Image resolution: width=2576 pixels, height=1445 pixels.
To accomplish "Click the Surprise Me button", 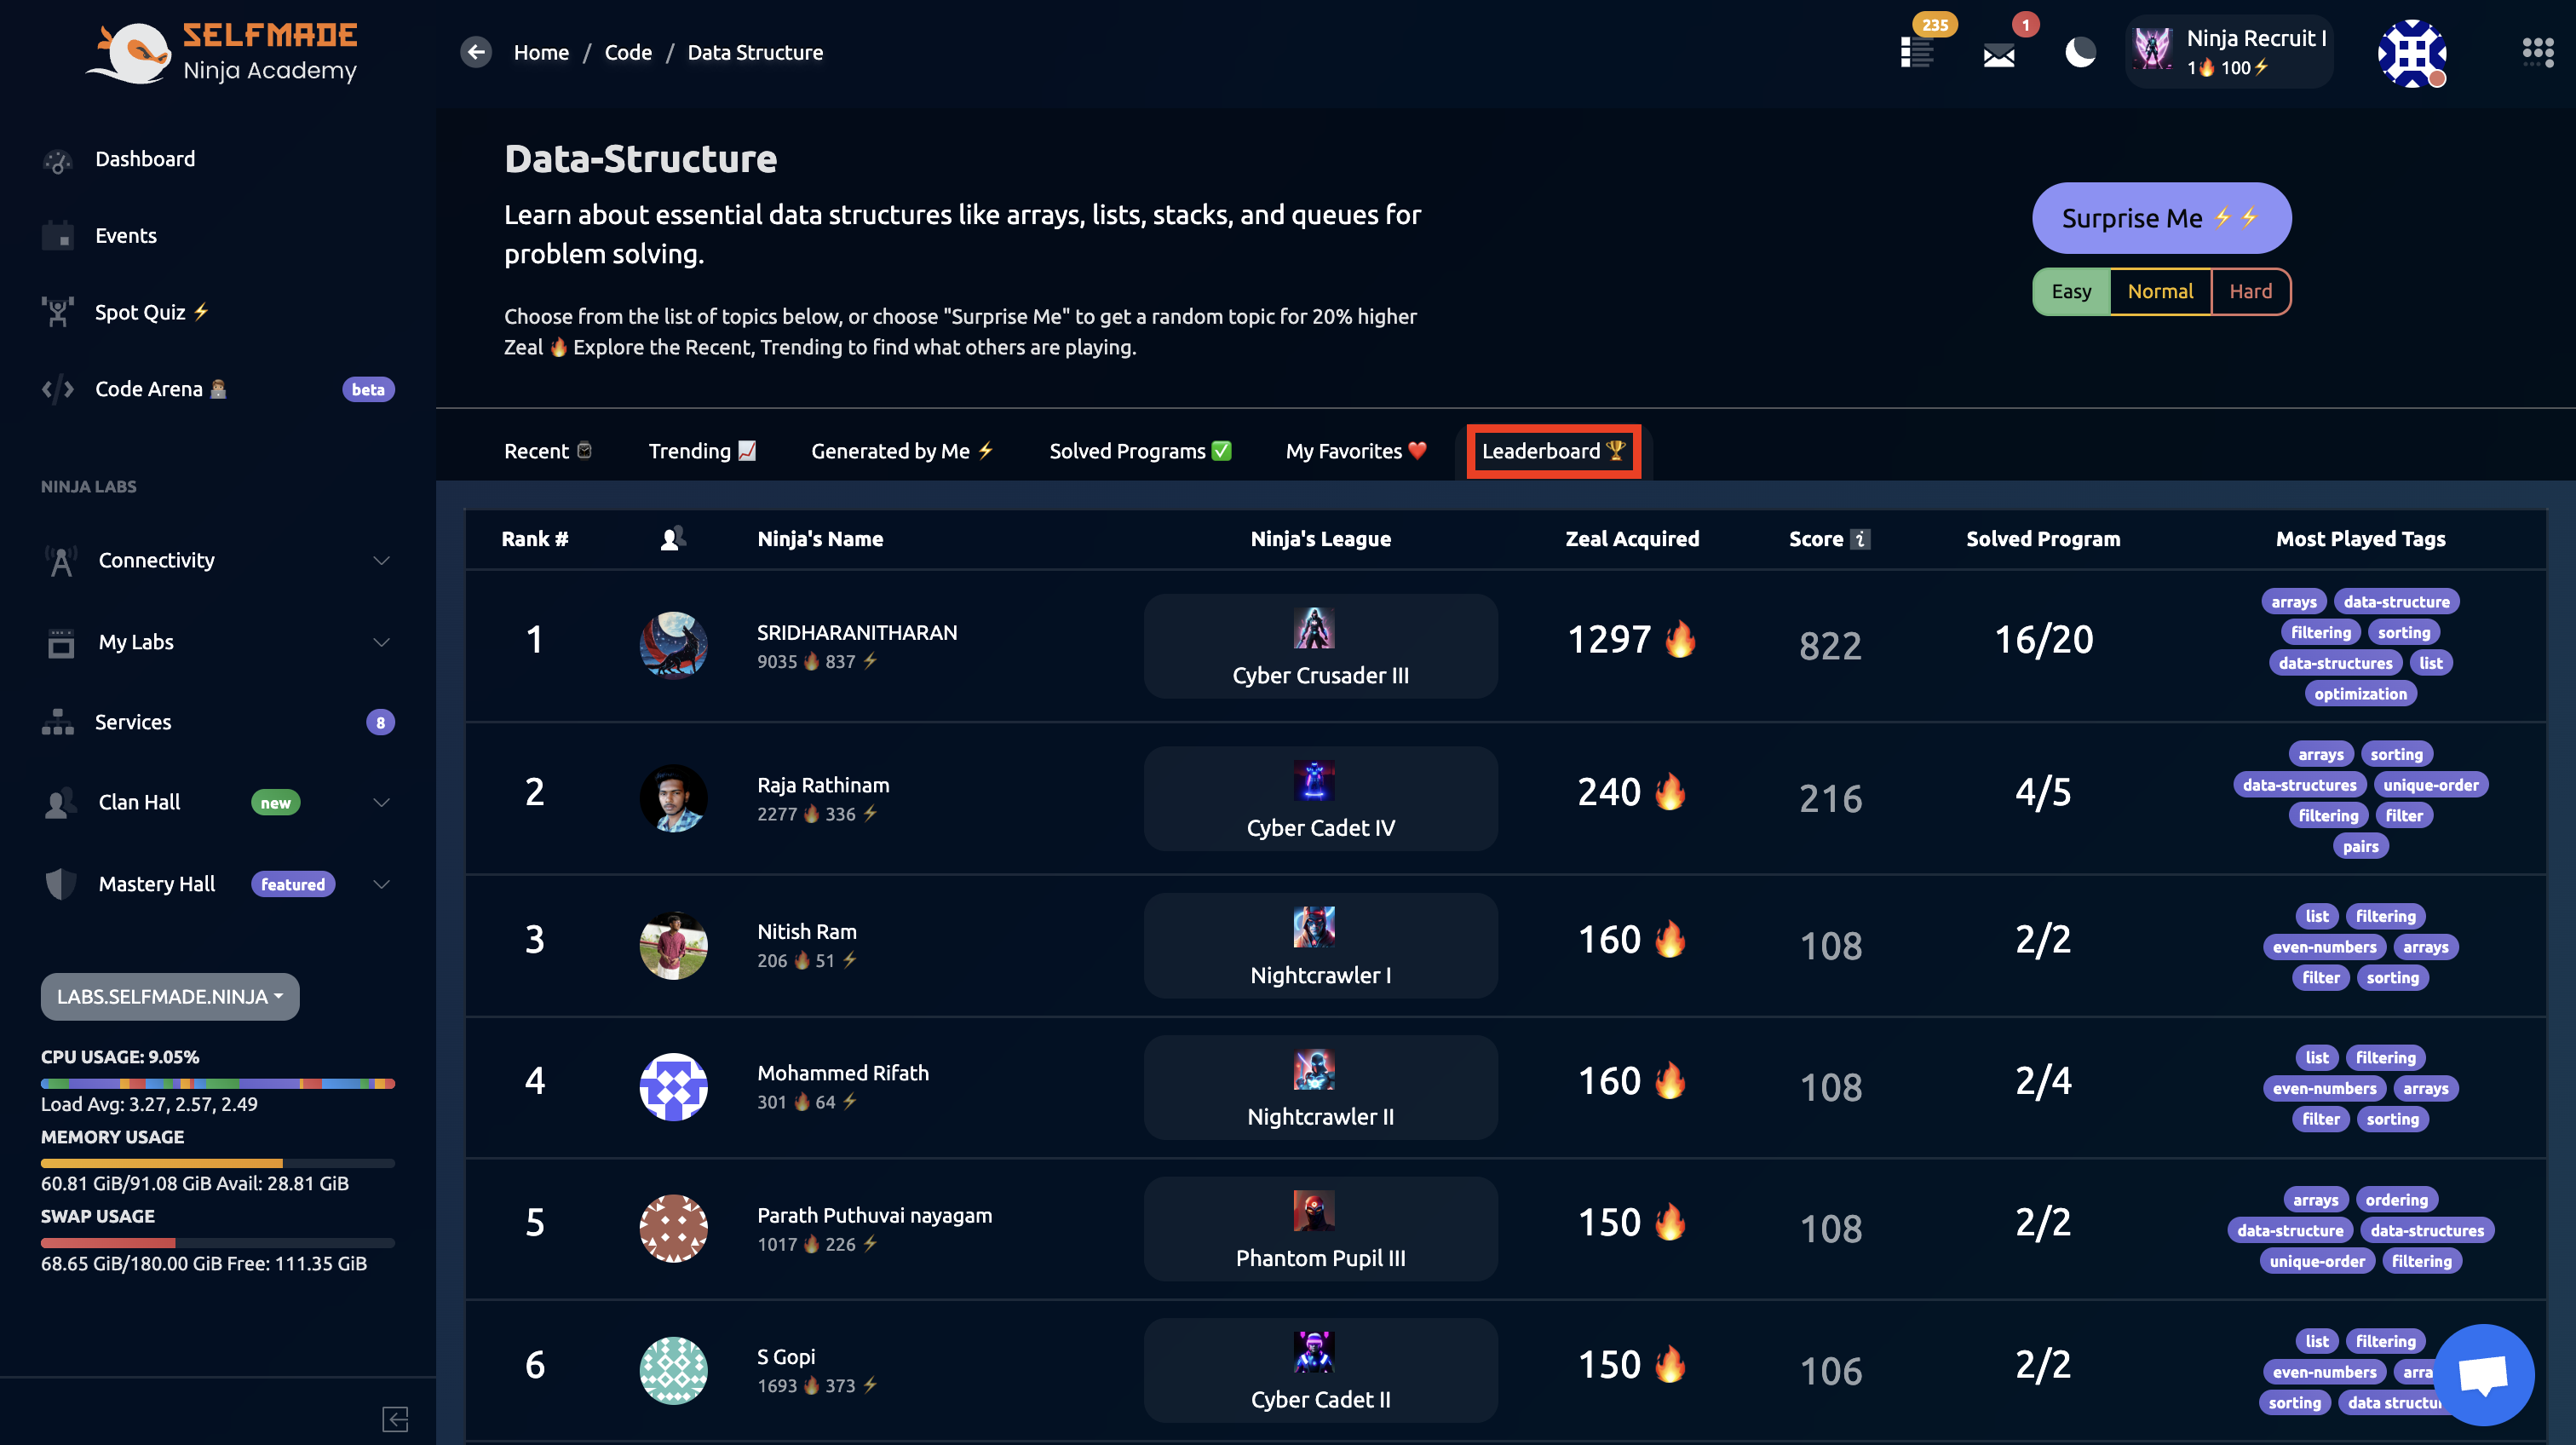I will [x=2160, y=218].
